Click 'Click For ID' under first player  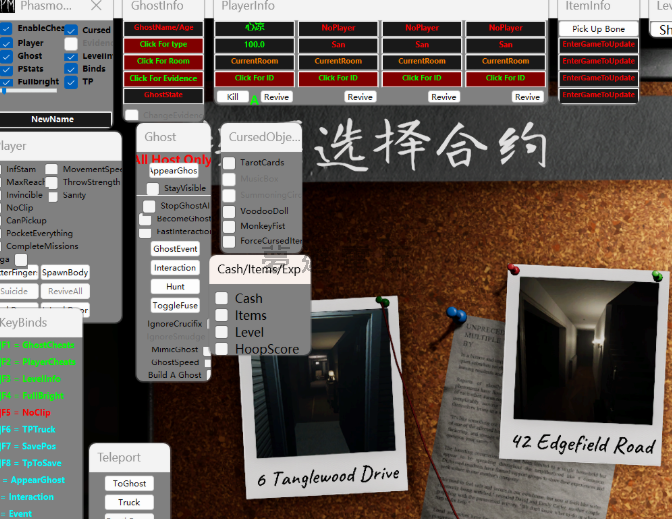pyautogui.click(x=255, y=78)
